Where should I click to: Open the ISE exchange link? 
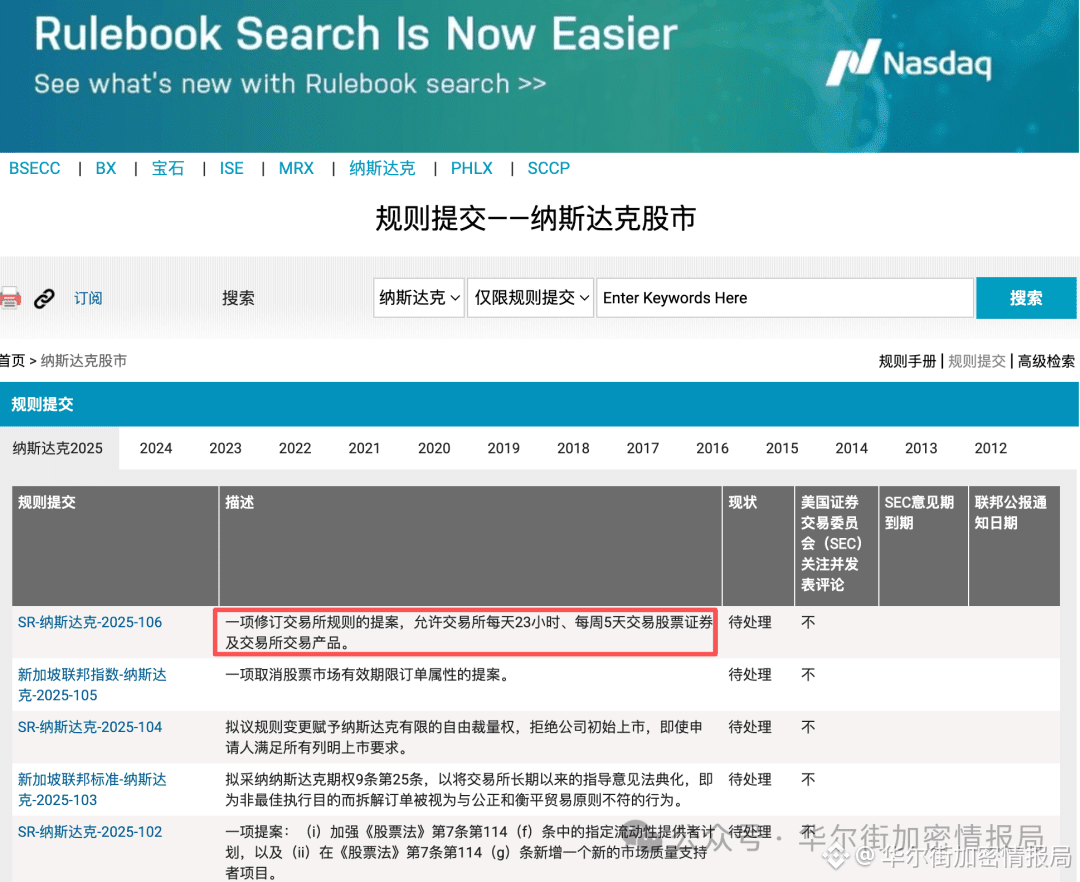tap(231, 168)
